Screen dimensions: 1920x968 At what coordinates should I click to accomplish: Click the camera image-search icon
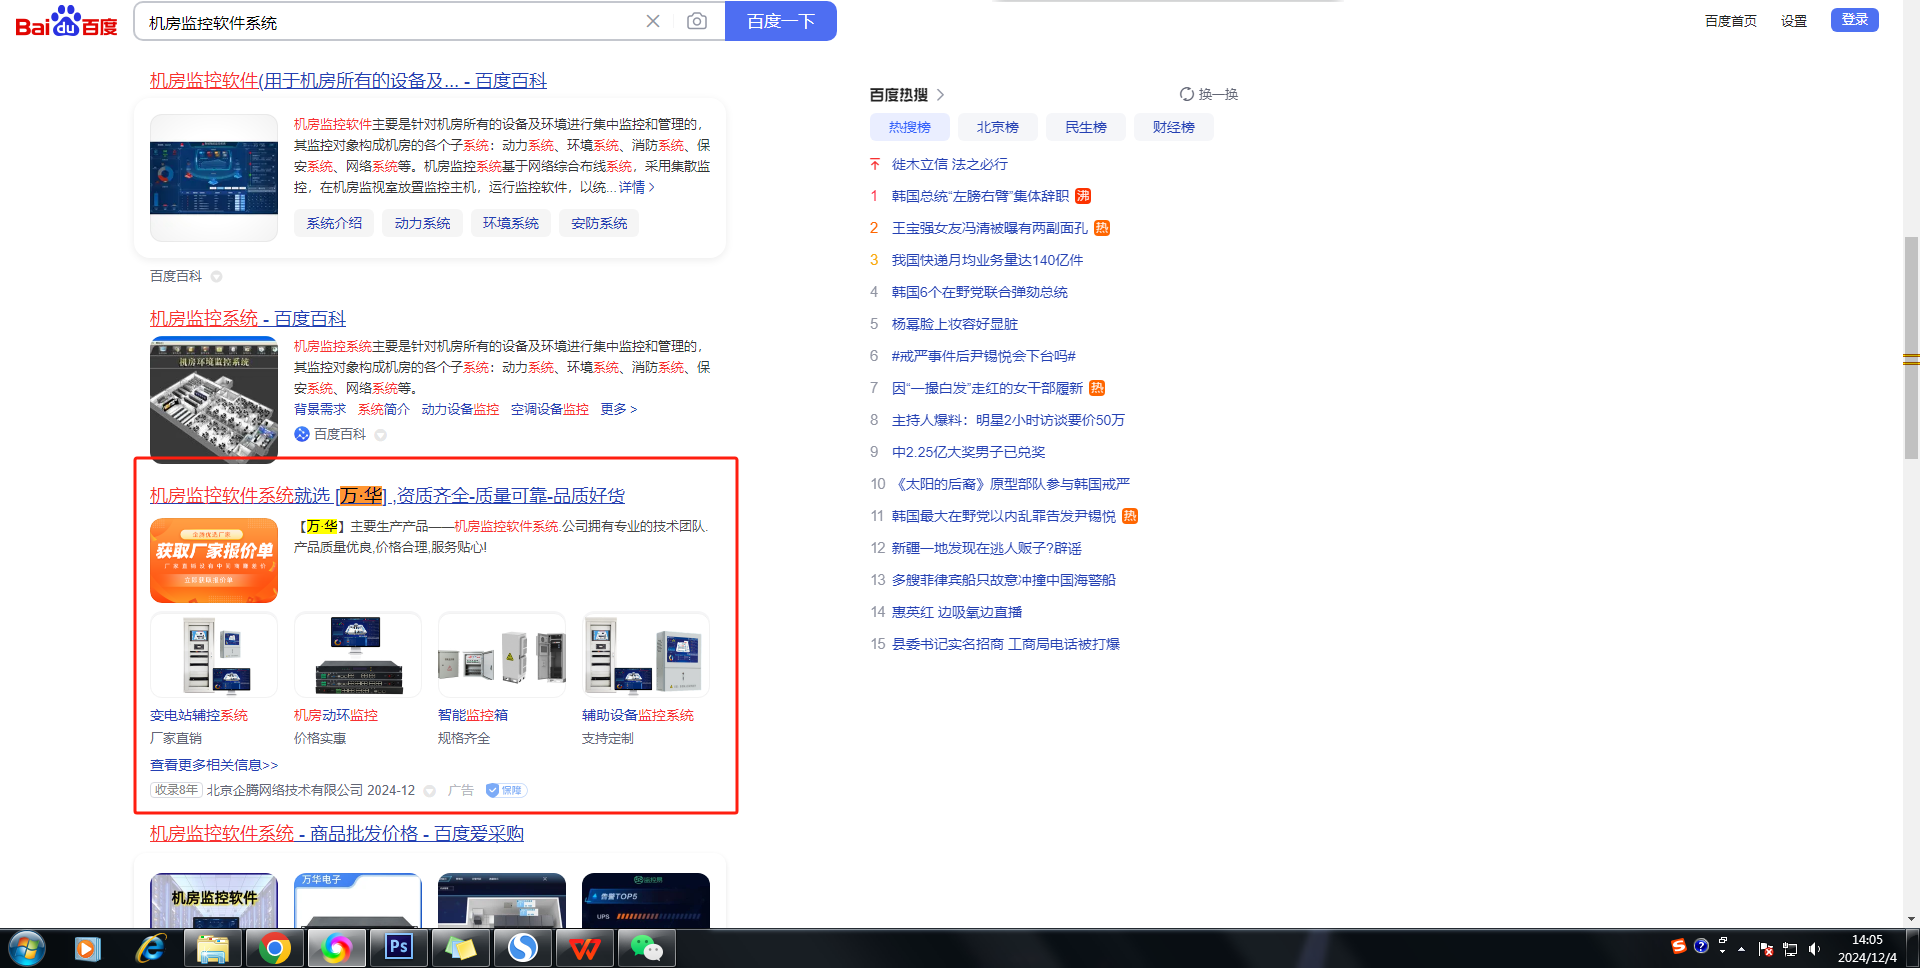tap(697, 21)
